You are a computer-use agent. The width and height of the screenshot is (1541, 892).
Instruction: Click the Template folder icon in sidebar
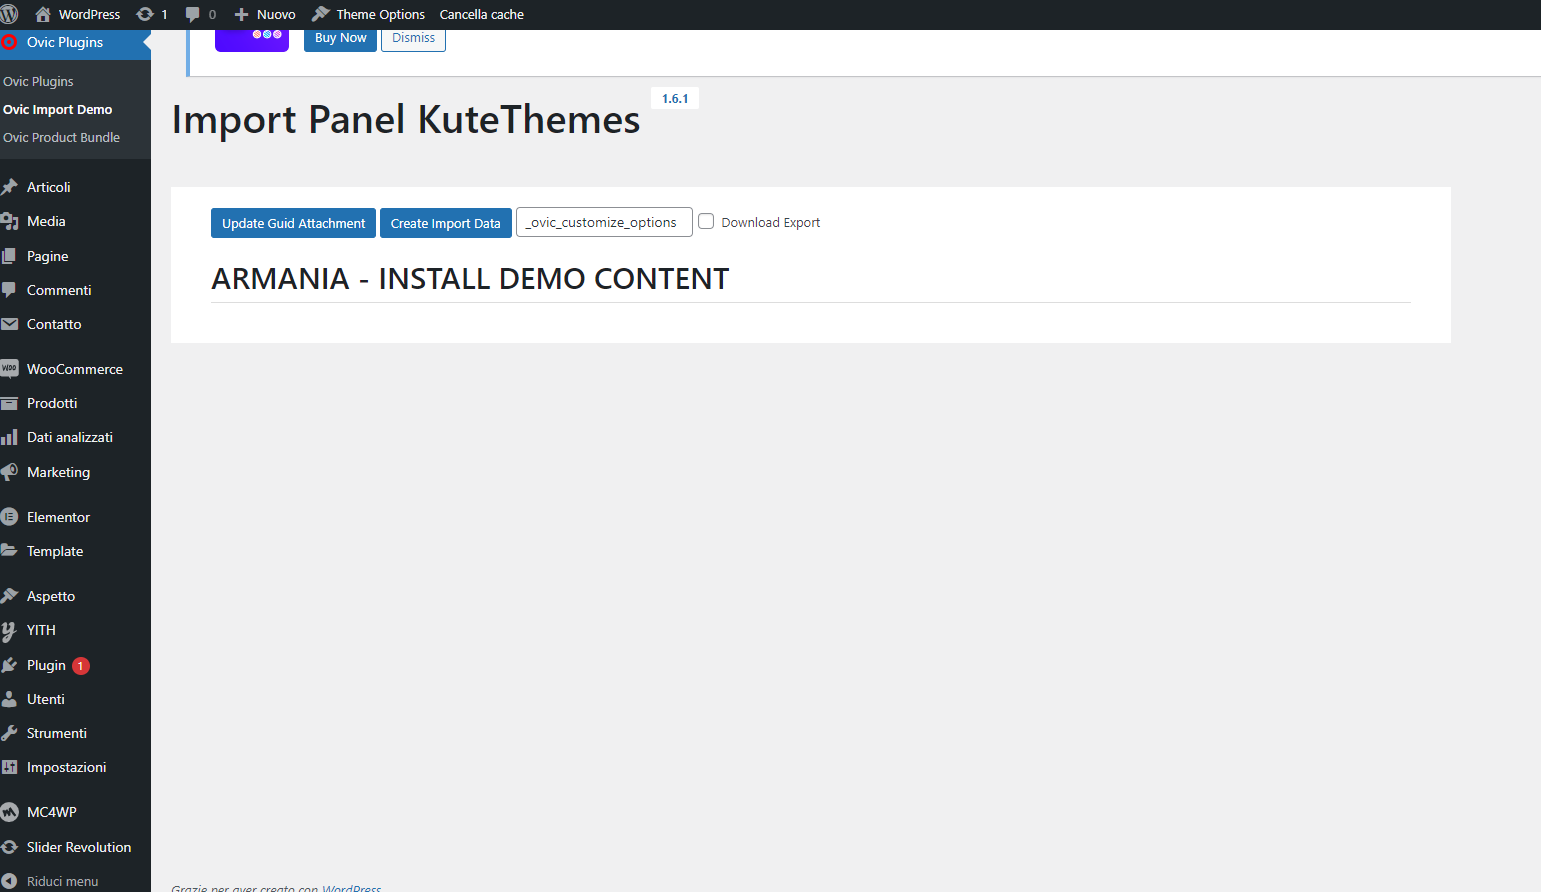click(9, 551)
